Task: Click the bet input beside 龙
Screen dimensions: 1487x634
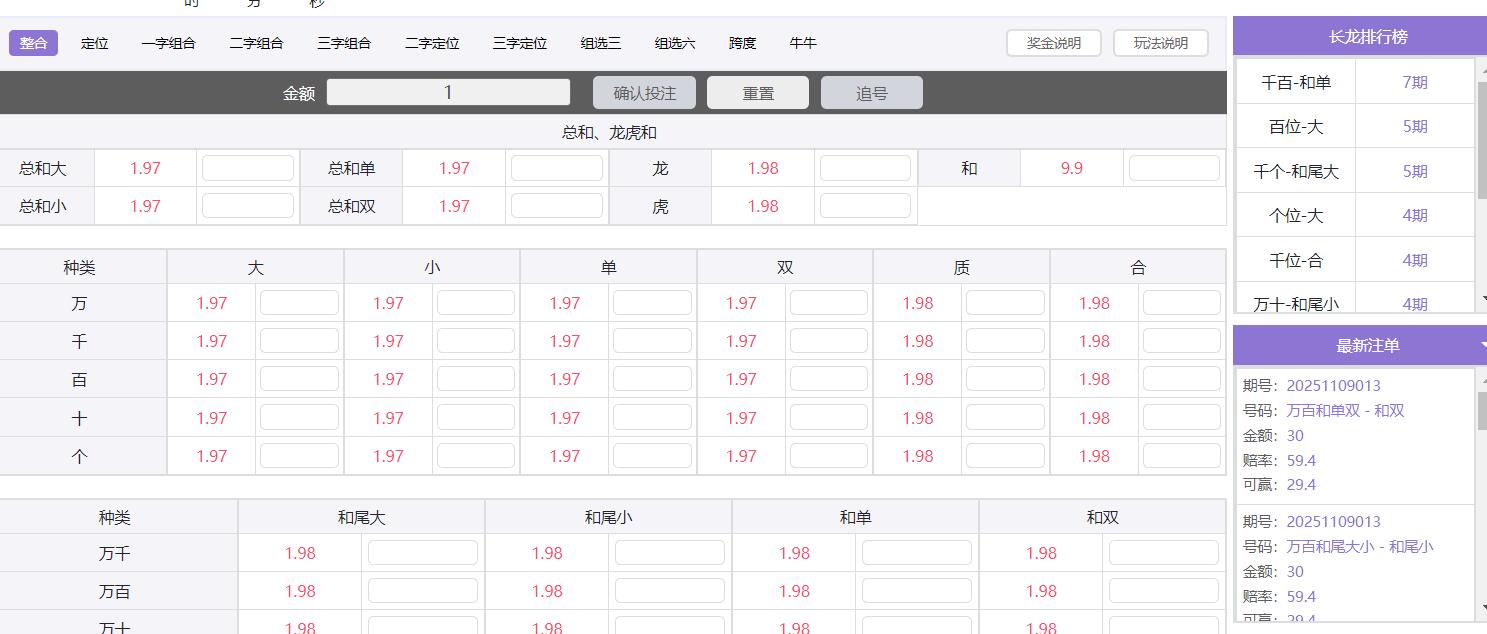Action: coord(864,167)
